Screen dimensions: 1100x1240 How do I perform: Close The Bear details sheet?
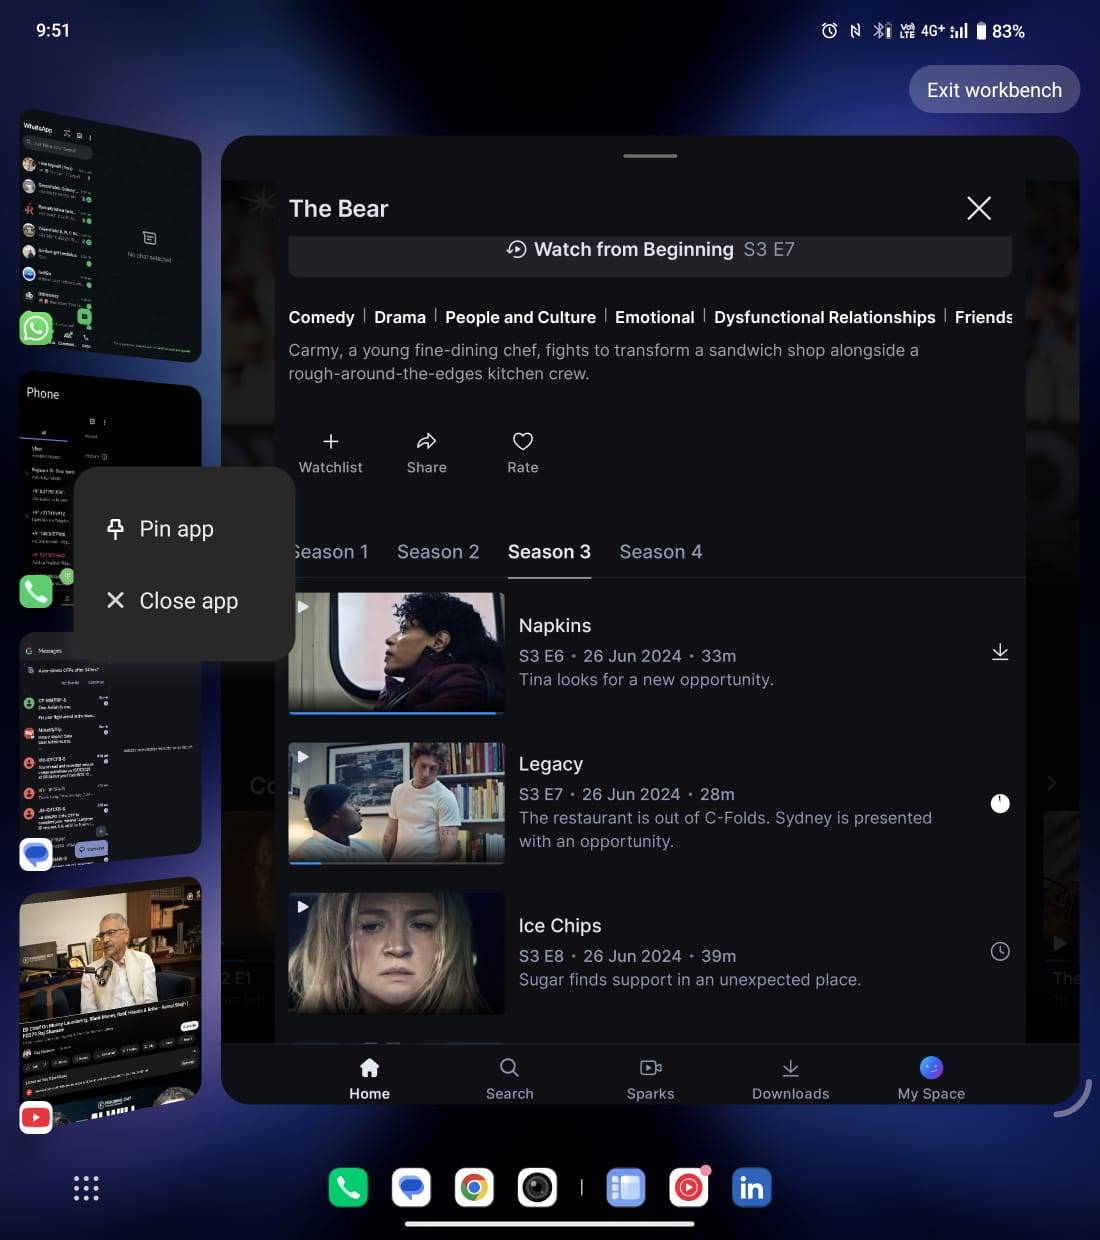pyautogui.click(x=979, y=208)
